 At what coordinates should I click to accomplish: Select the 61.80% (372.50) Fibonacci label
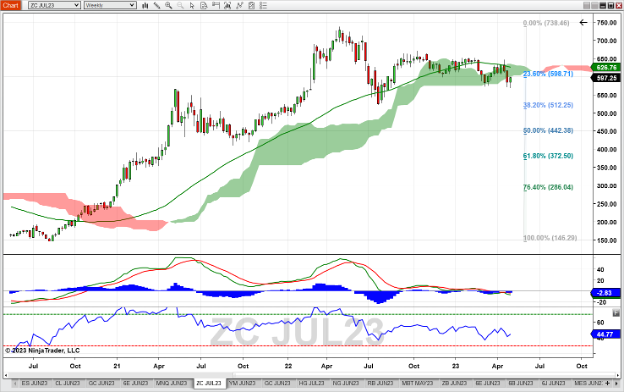(548, 156)
